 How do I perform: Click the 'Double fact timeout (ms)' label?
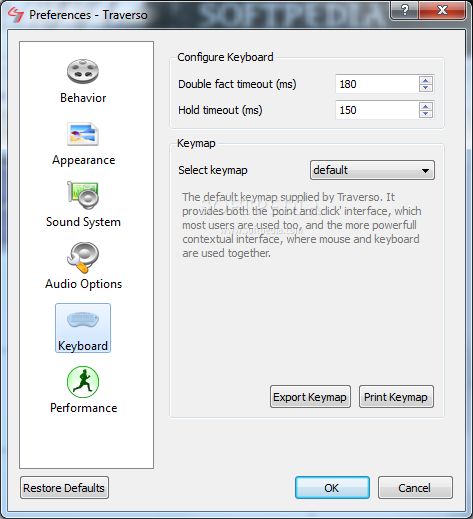pos(237,84)
